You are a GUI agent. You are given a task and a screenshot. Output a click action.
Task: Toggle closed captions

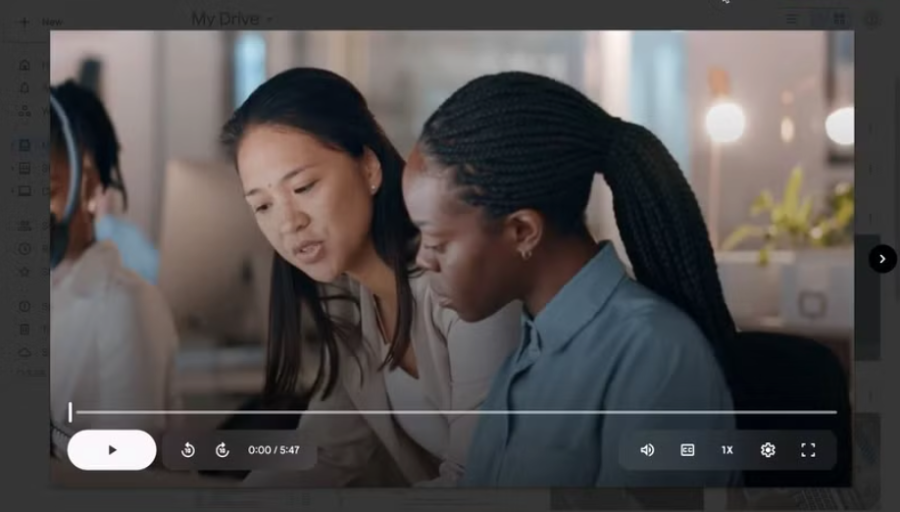click(x=687, y=450)
